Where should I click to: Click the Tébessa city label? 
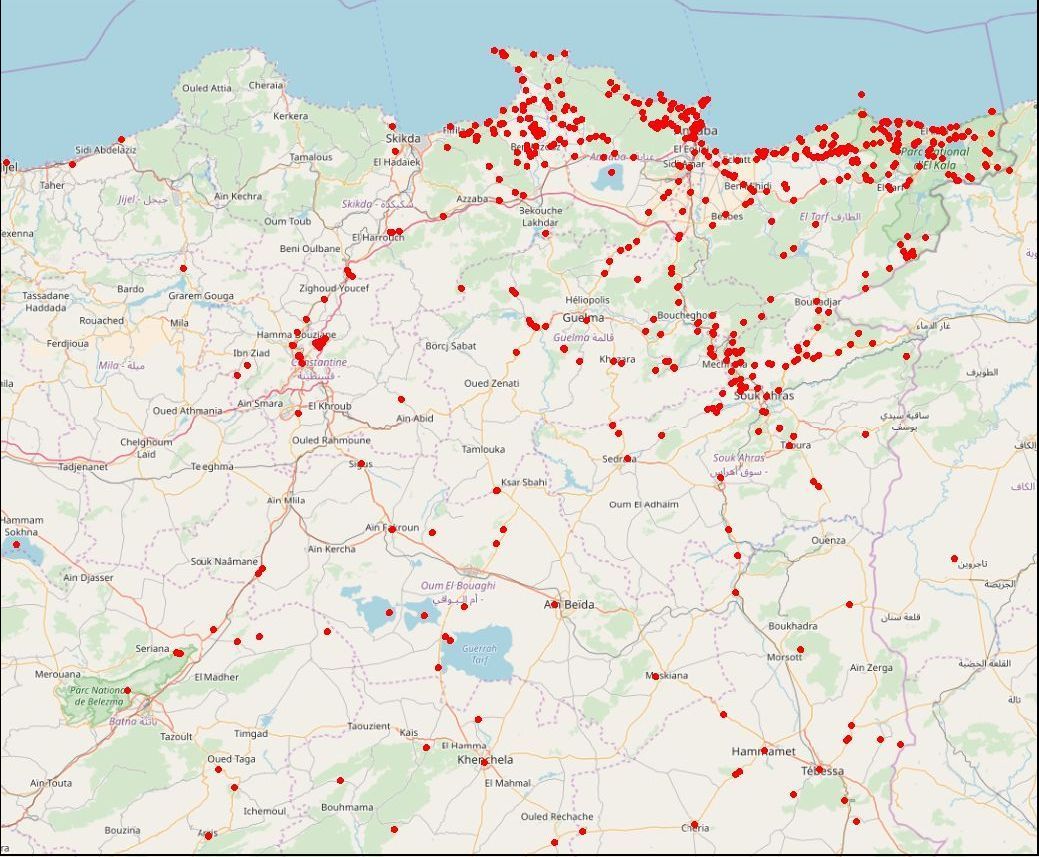[x=822, y=771]
